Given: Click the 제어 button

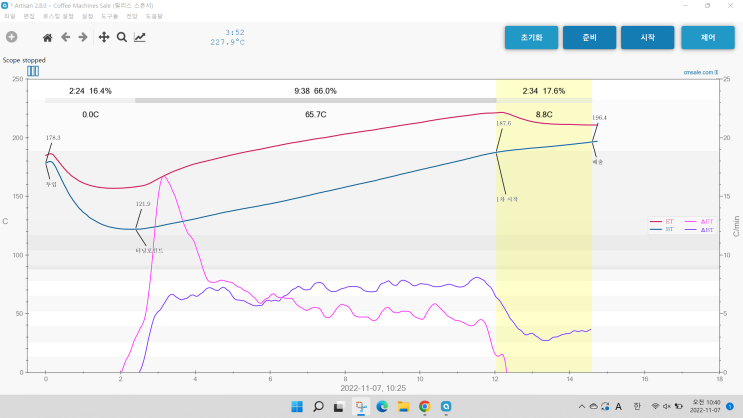Looking at the screenshot, I should tap(708, 37).
